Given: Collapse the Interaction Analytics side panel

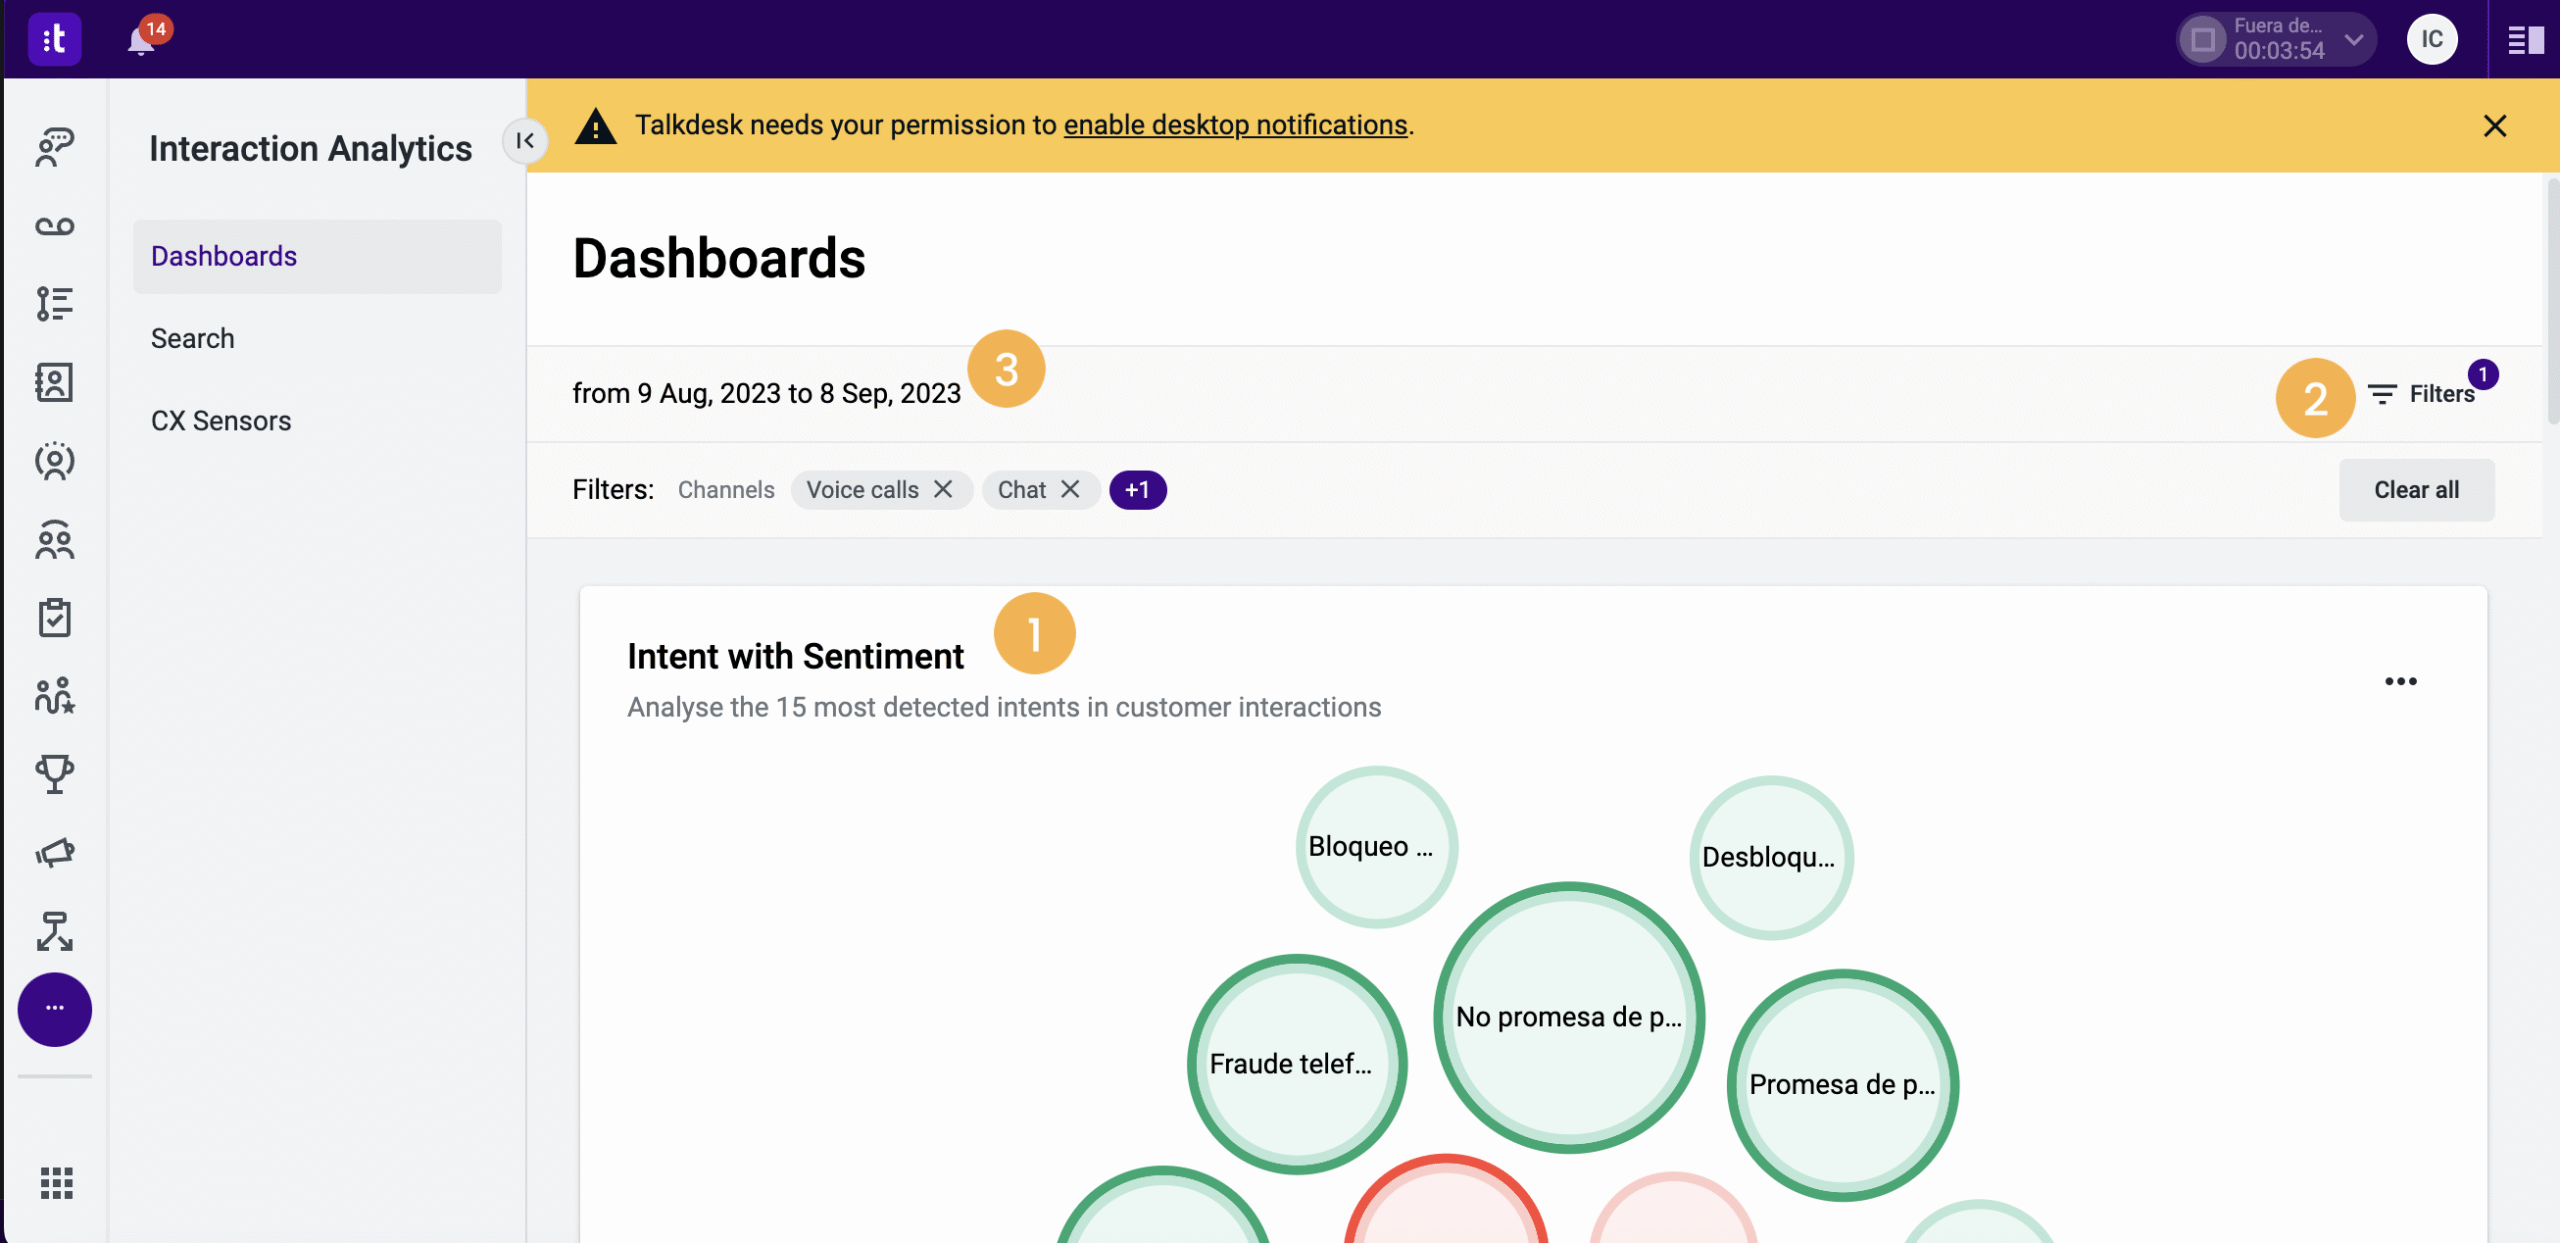Looking at the screenshot, I should tap(525, 141).
